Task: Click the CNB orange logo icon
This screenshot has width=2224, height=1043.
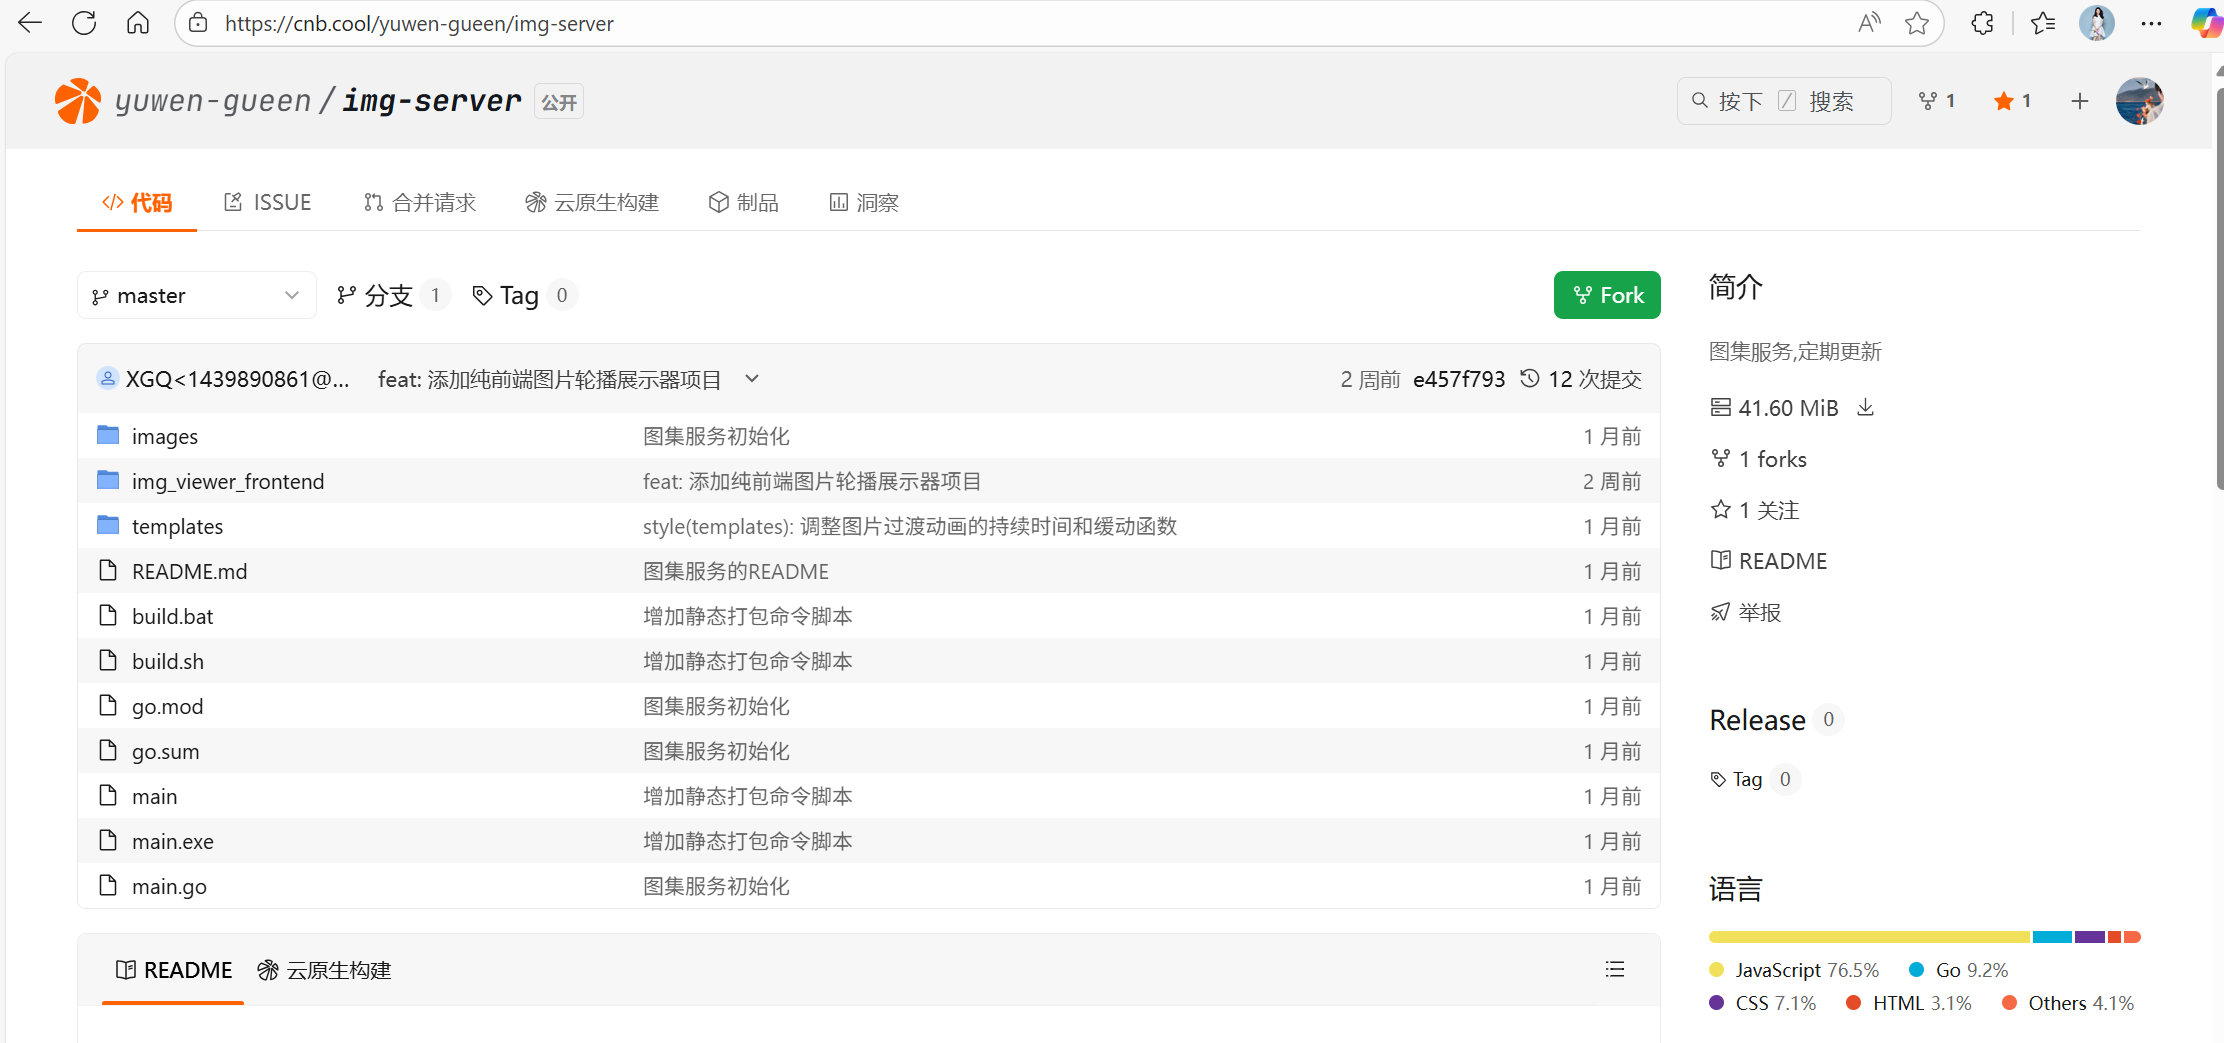Action: [78, 101]
